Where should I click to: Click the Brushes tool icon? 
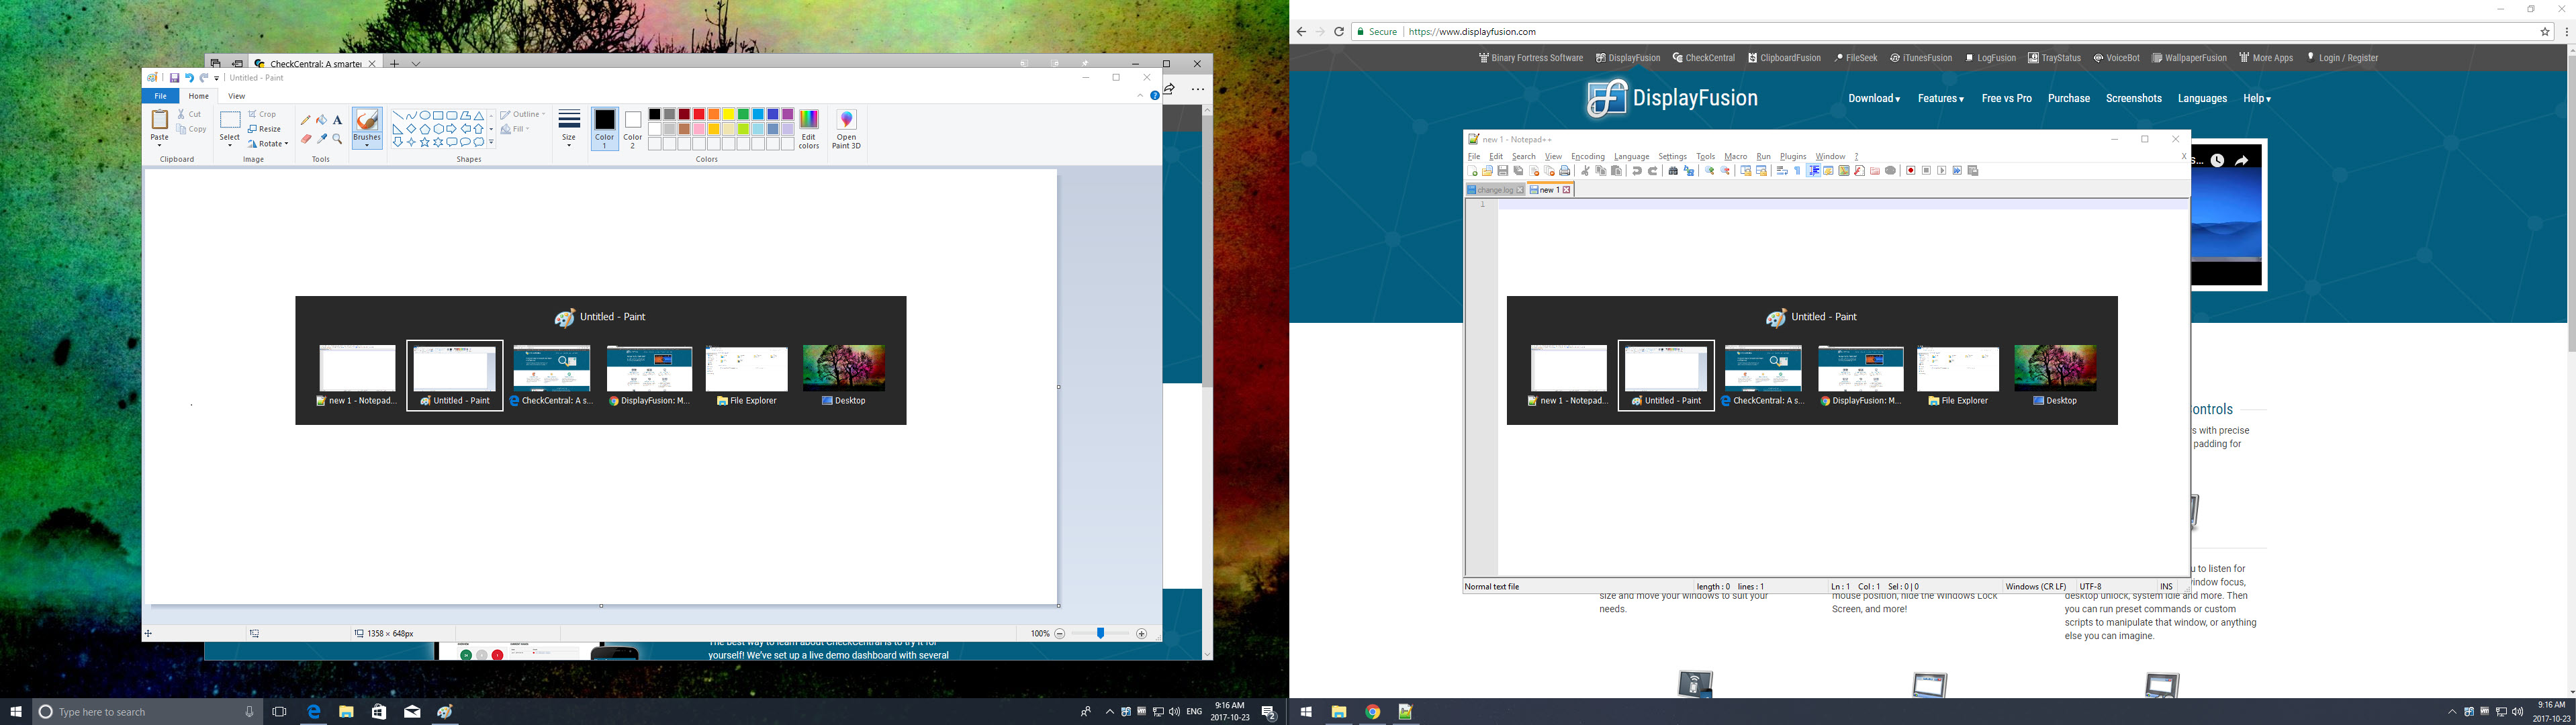tap(367, 120)
